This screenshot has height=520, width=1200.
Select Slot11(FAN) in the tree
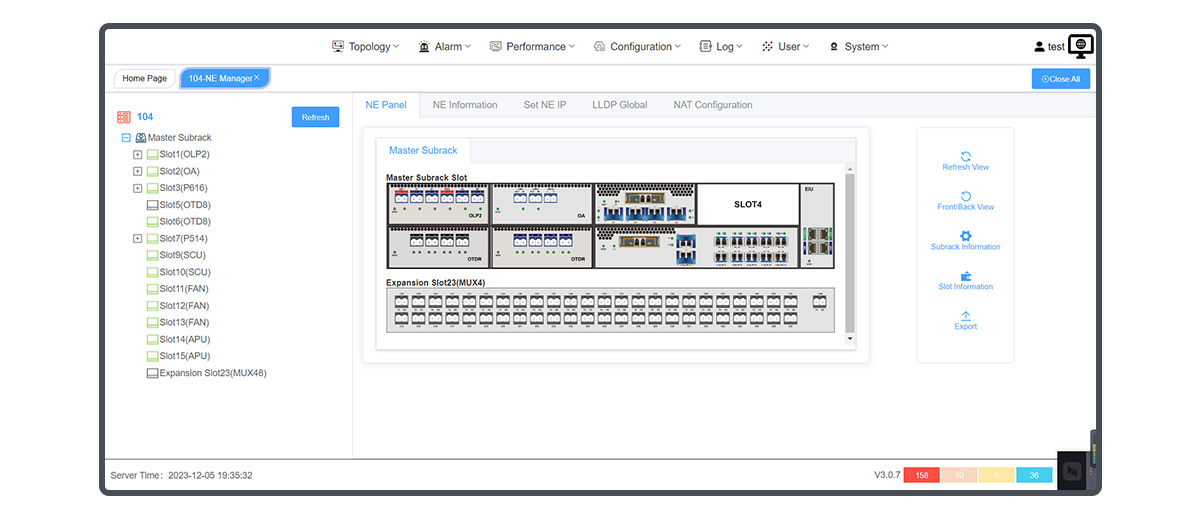(x=185, y=289)
